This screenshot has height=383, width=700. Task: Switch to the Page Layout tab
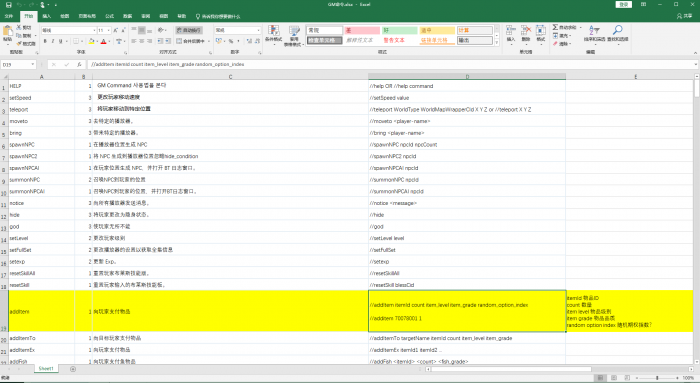(x=87, y=16)
